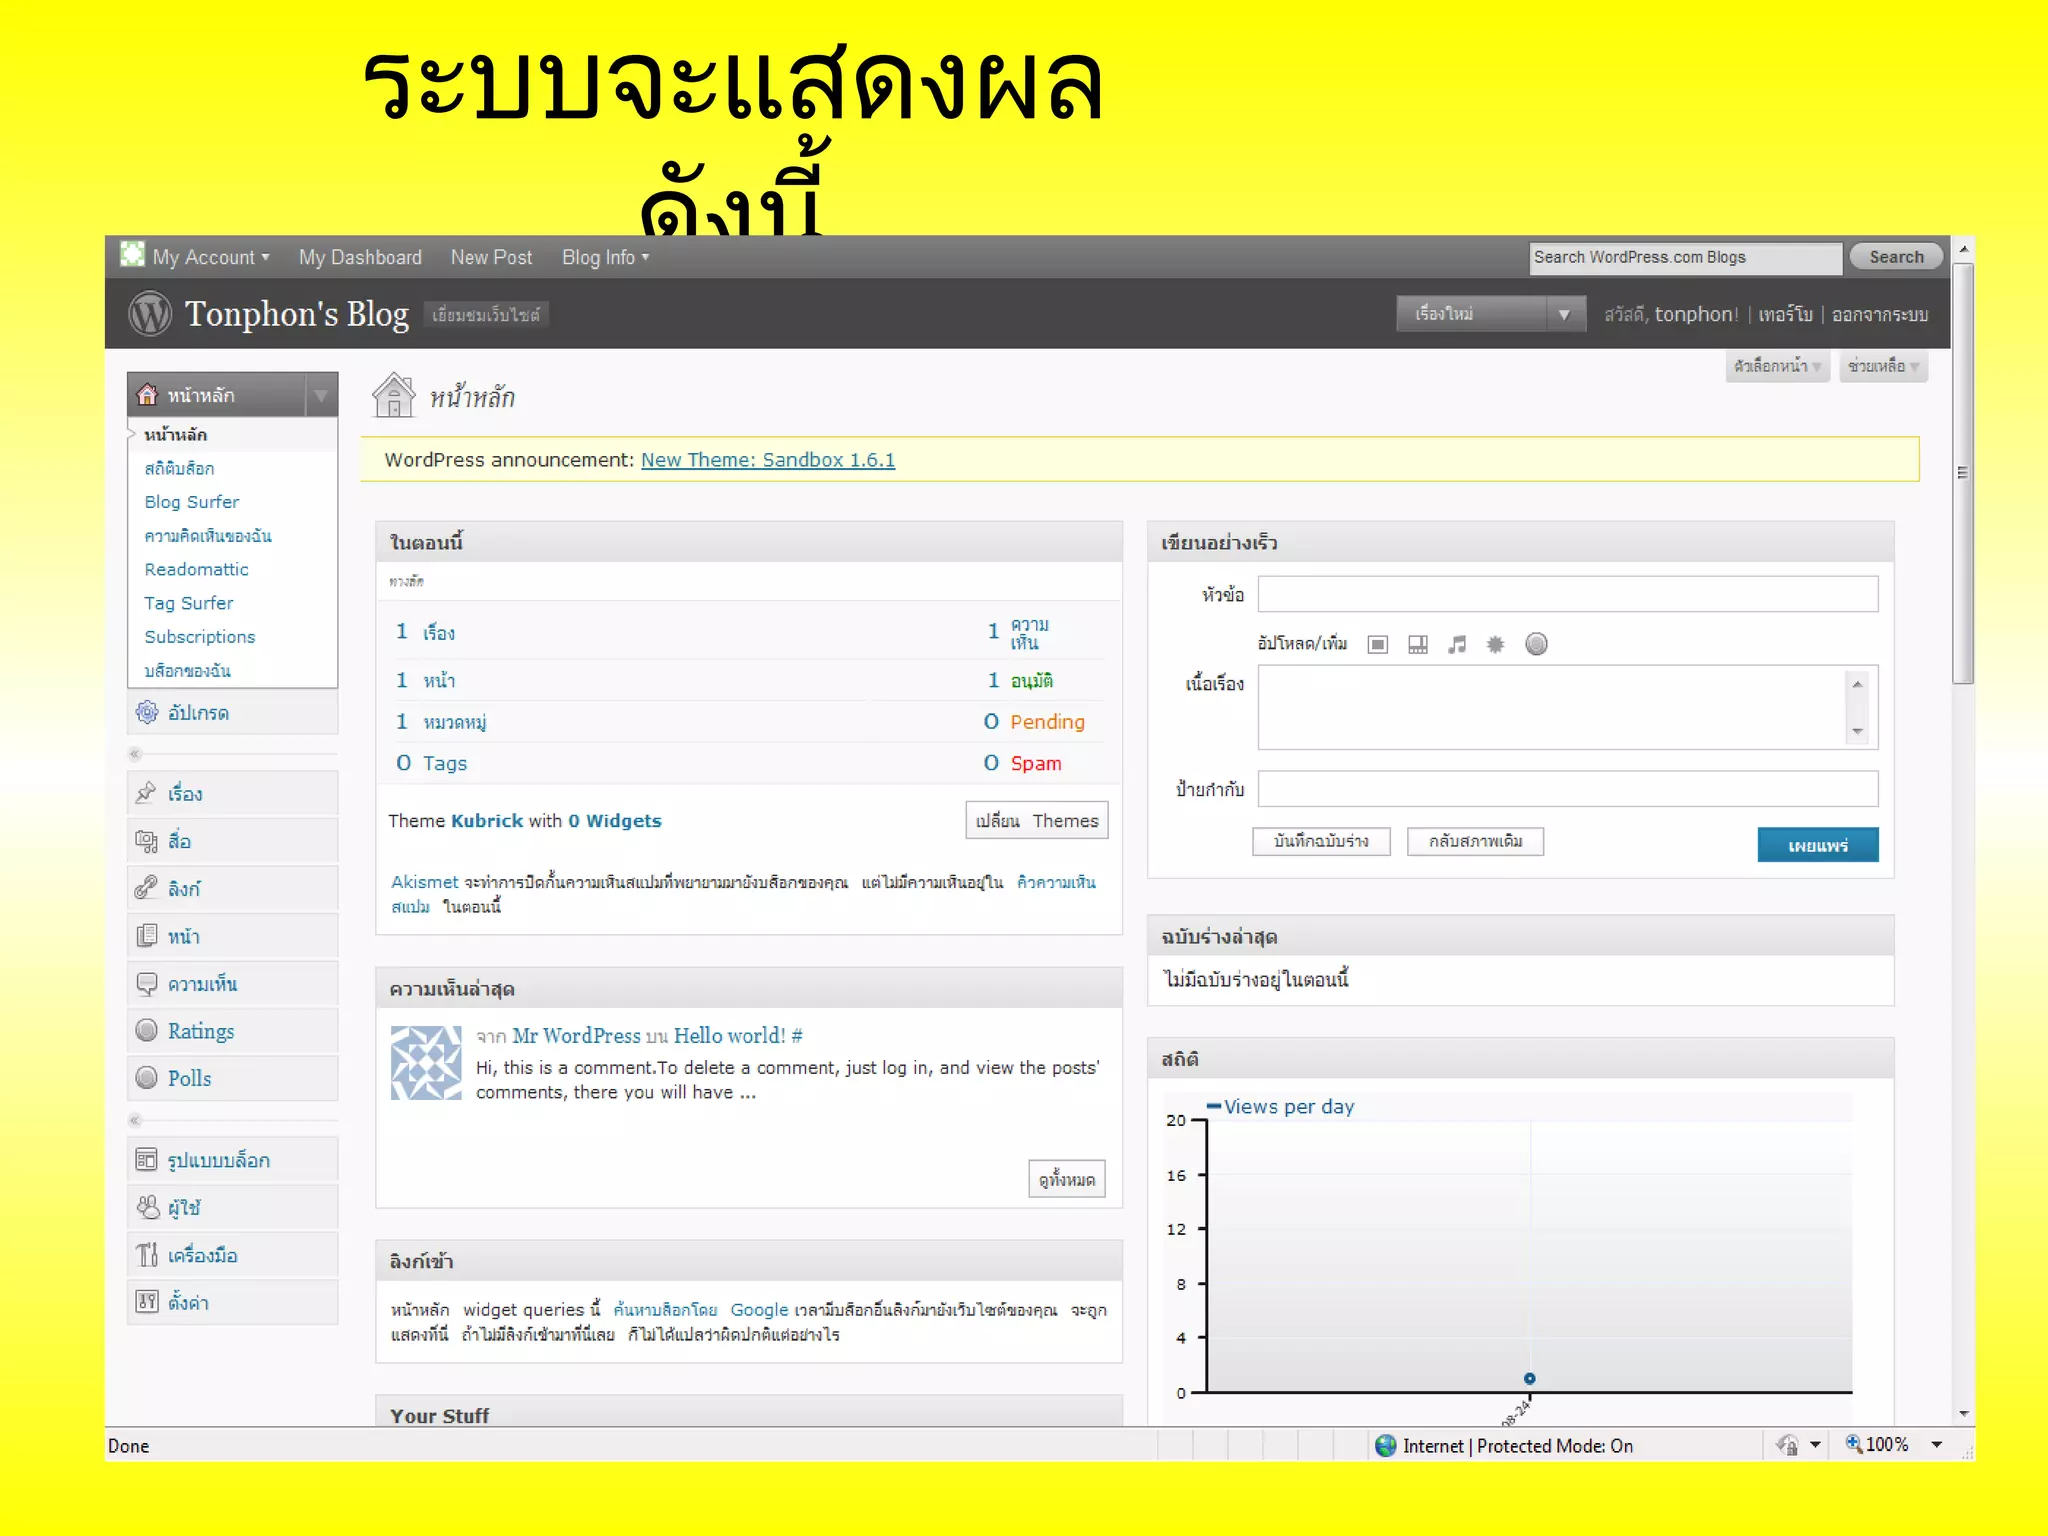Viewport: 2048px width, 1536px height.
Task: Select สถิติบล็อก in sidebar submenu
Action: coord(179,468)
